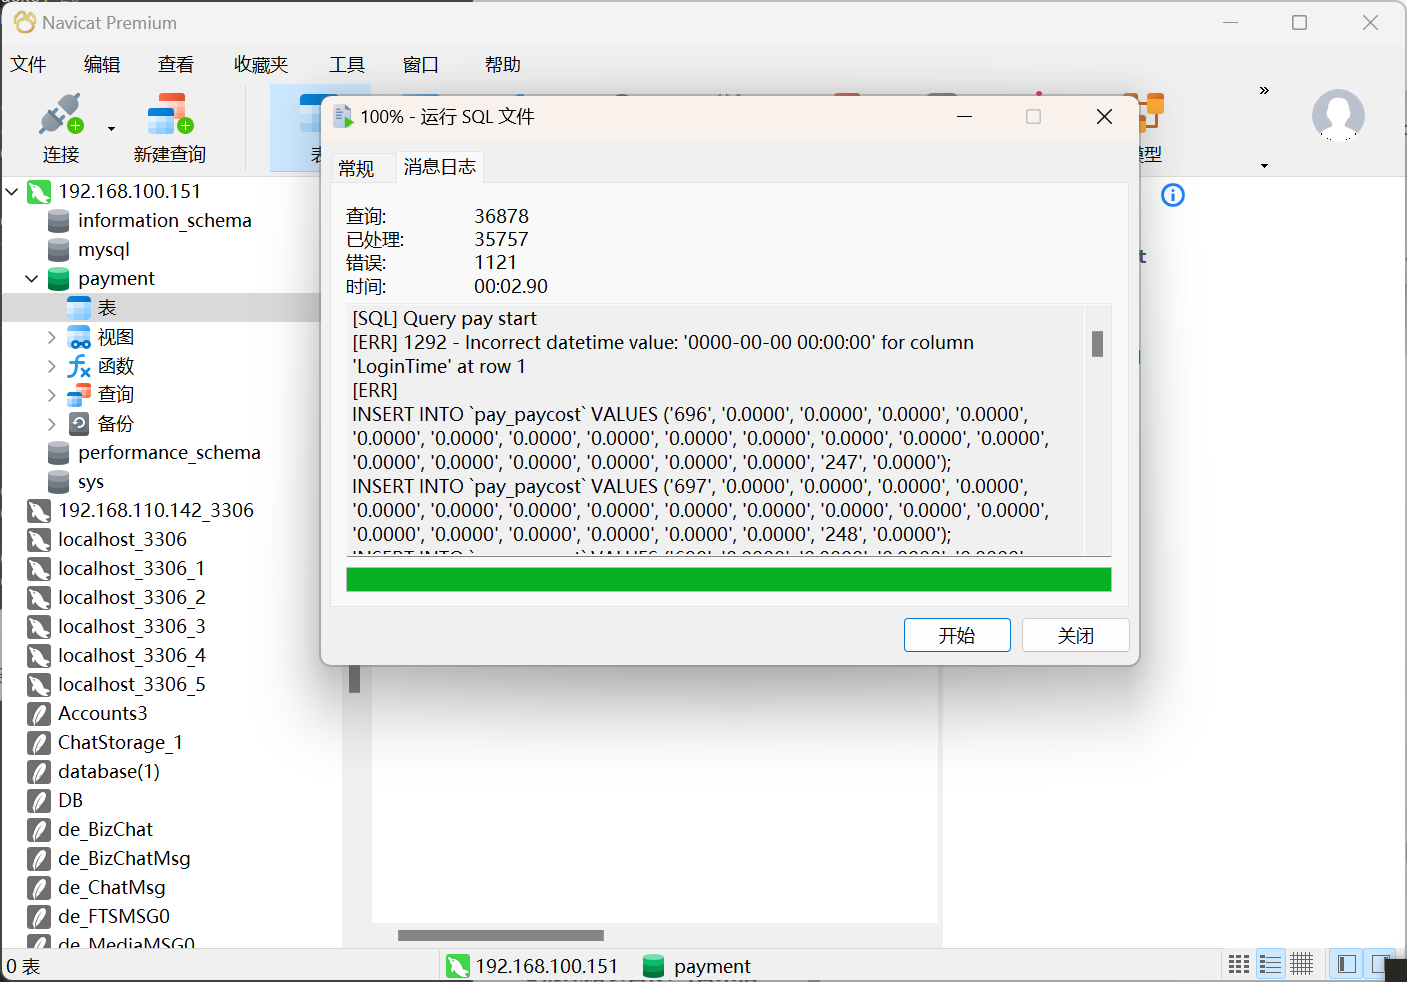Click the horizontal scrollbar behind dialog
Screen dimensions: 1407x982
pyautogui.click(x=501, y=936)
